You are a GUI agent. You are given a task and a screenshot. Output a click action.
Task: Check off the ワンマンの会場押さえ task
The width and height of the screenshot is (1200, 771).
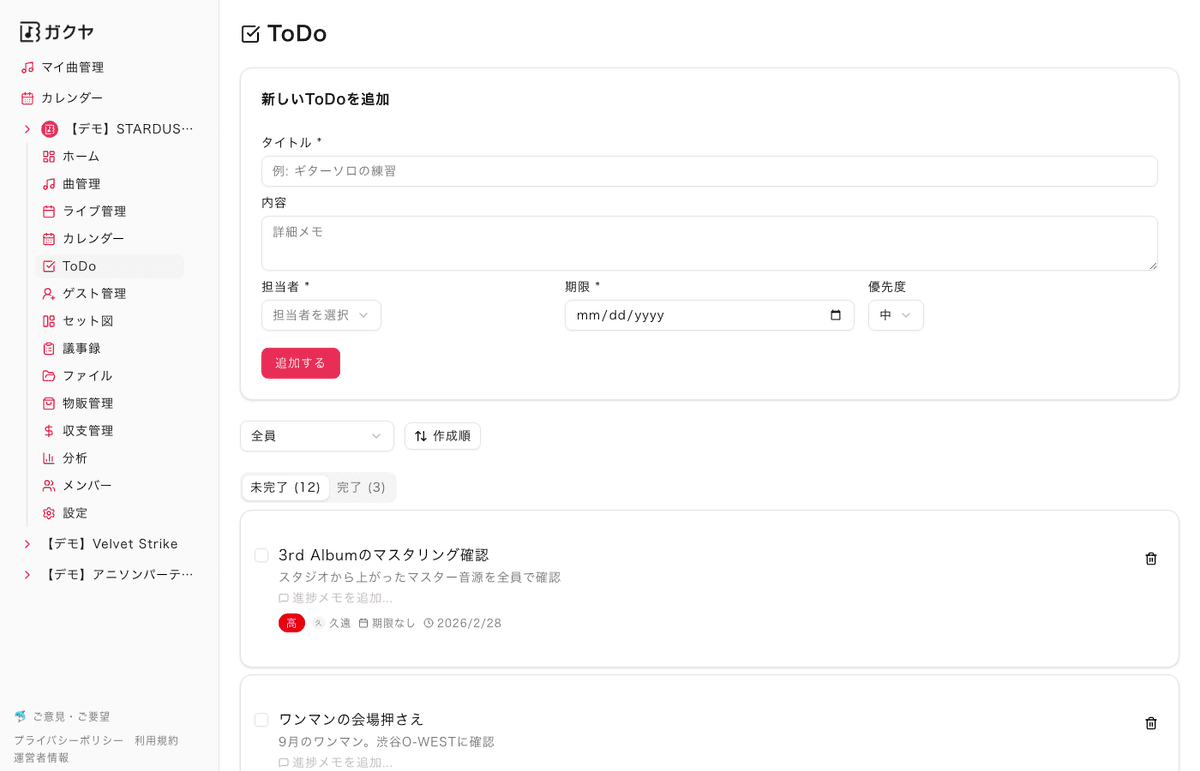click(x=261, y=720)
